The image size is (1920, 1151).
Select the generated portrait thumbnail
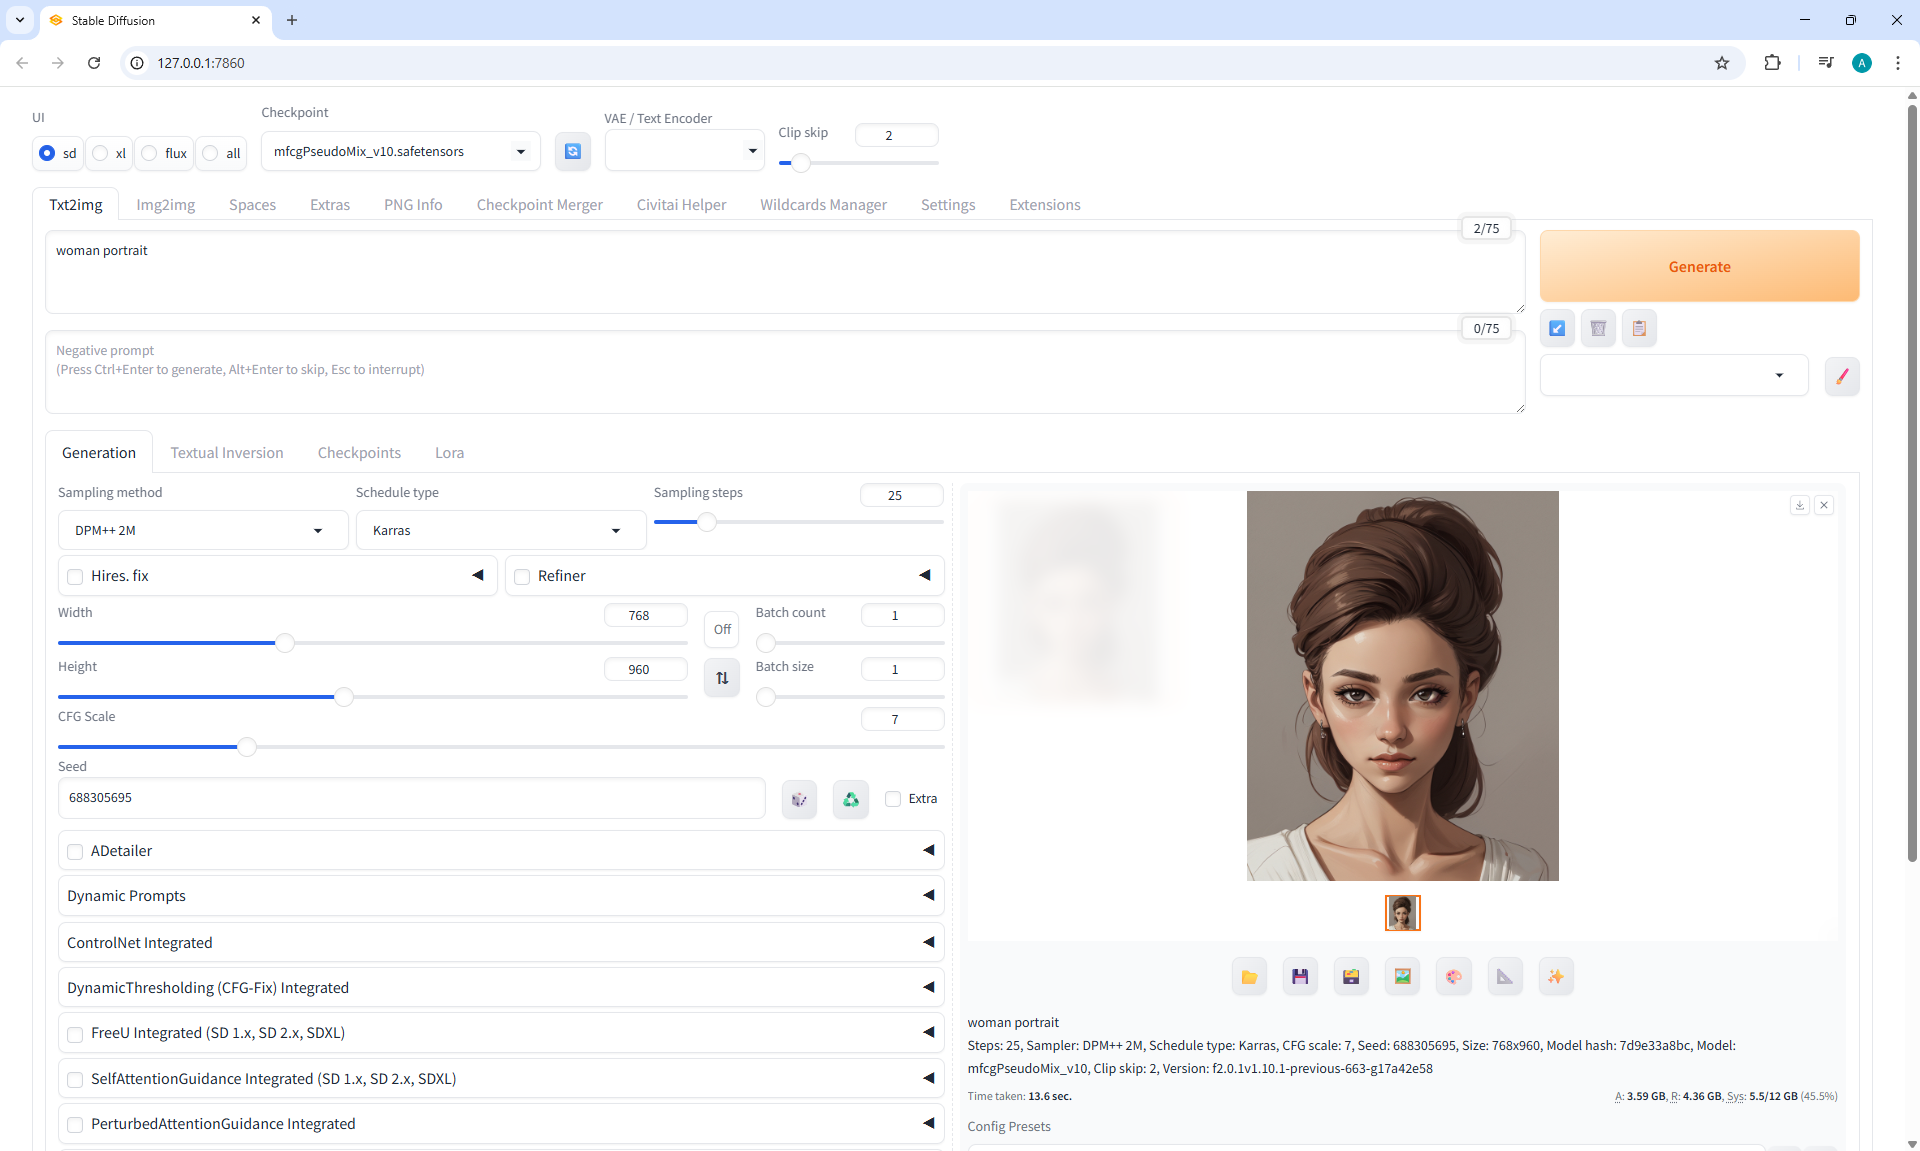[x=1402, y=913]
